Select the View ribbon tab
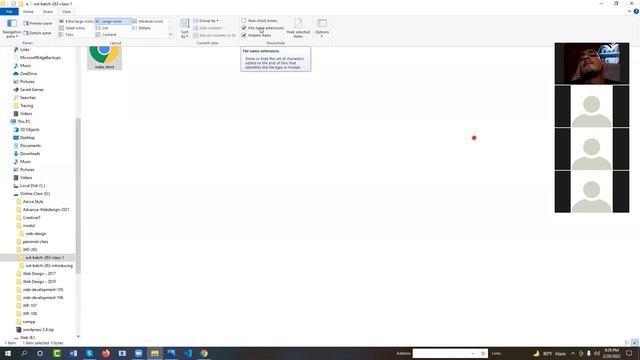640x360 pixels. tap(66, 12)
